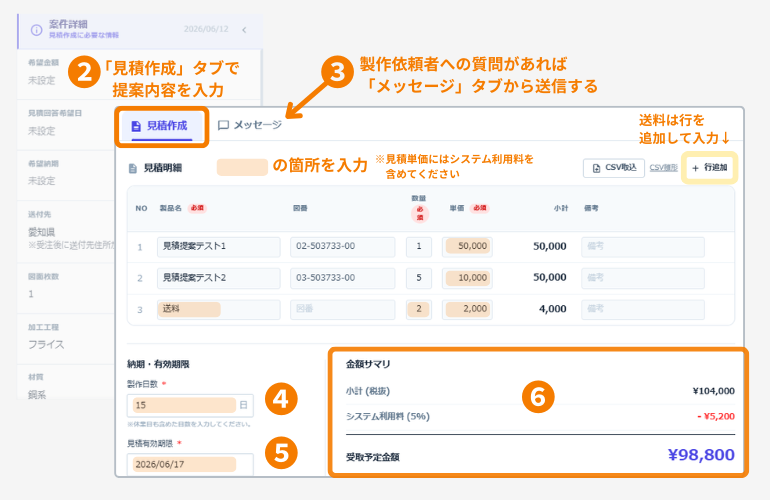
Task: Click the 図番 column header
Action: (x=300, y=208)
